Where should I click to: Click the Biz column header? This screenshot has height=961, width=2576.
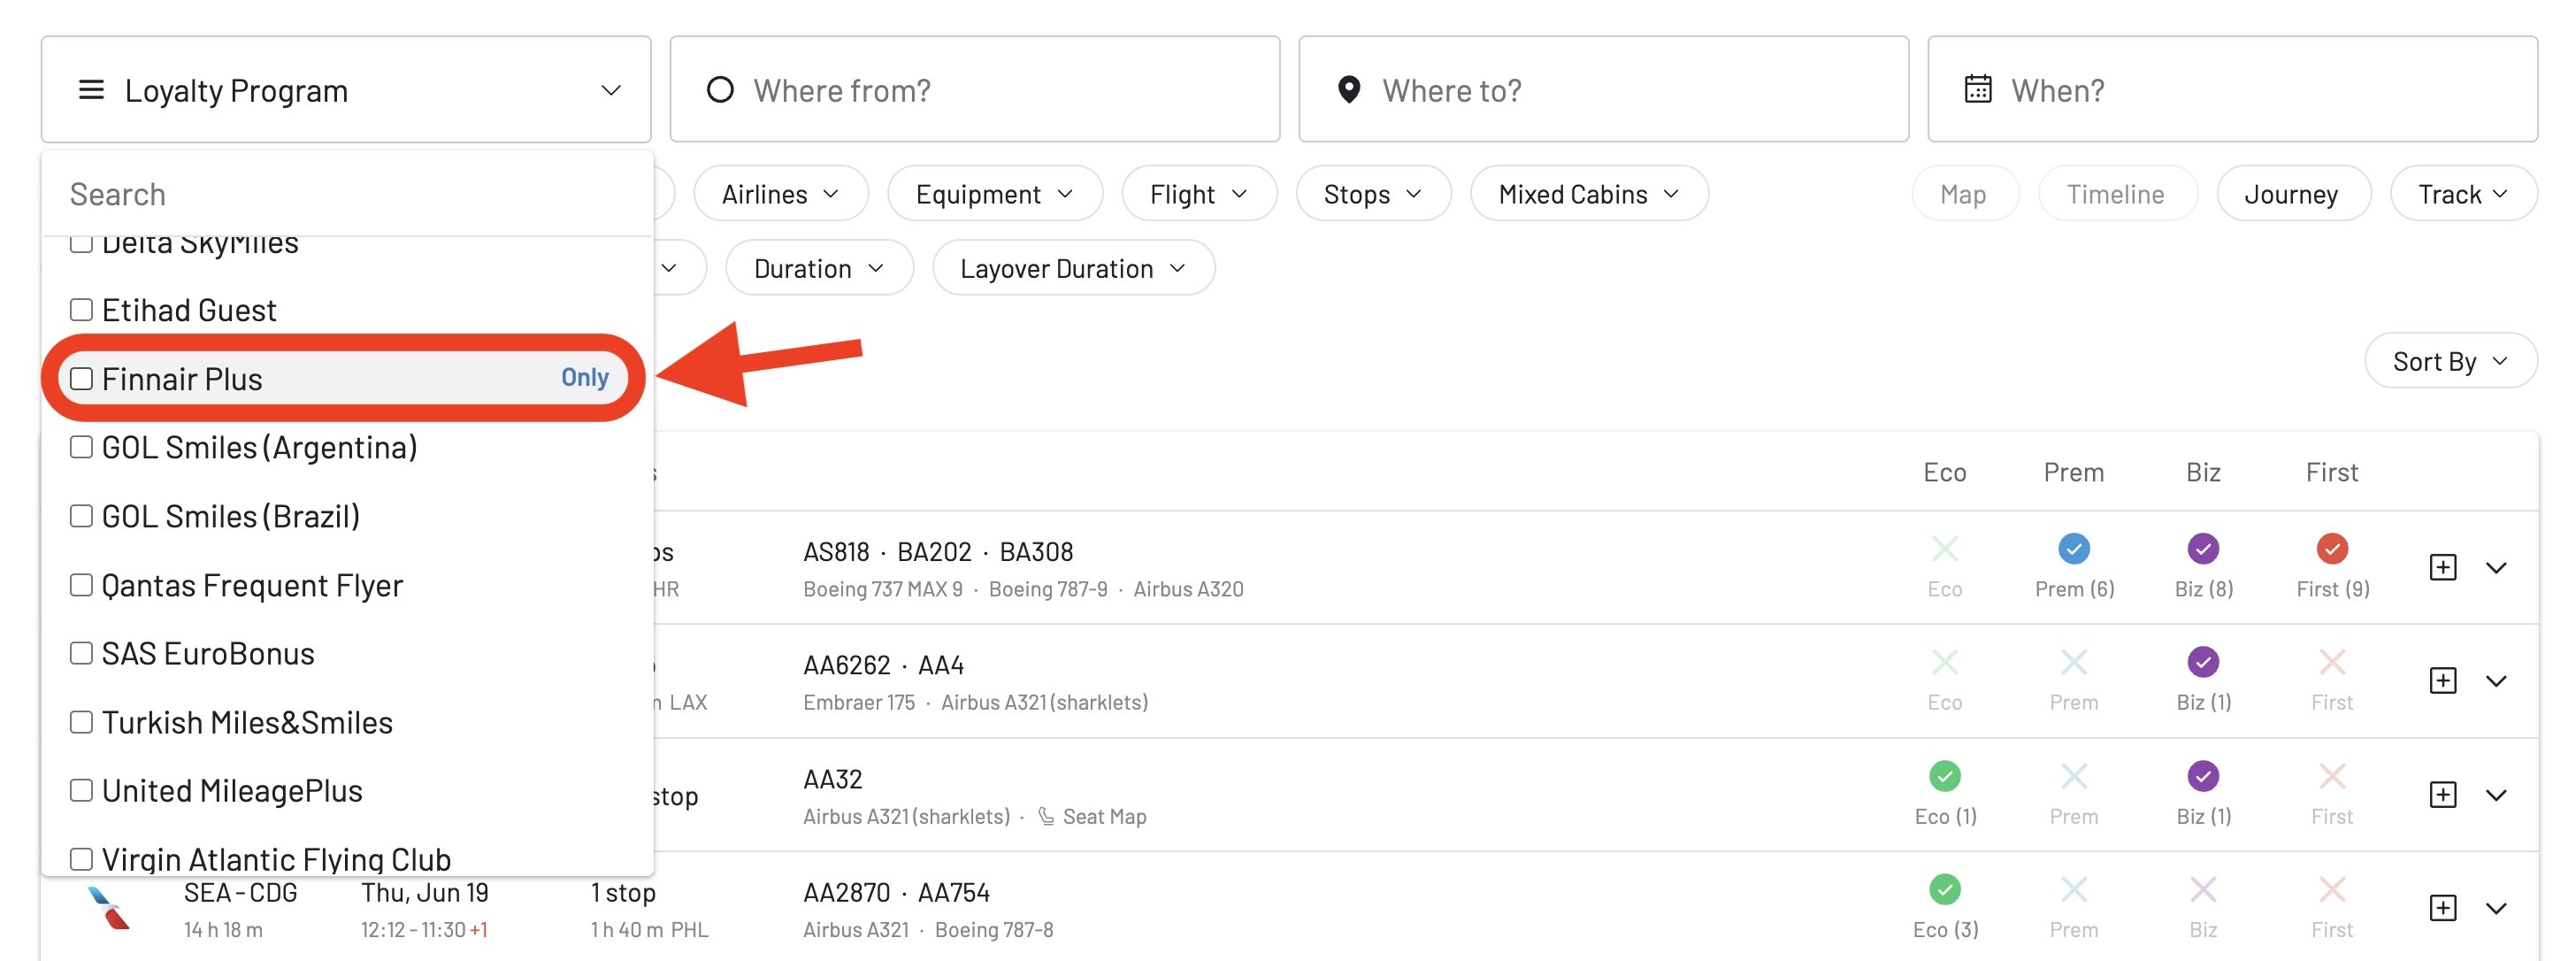pos(2203,472)
